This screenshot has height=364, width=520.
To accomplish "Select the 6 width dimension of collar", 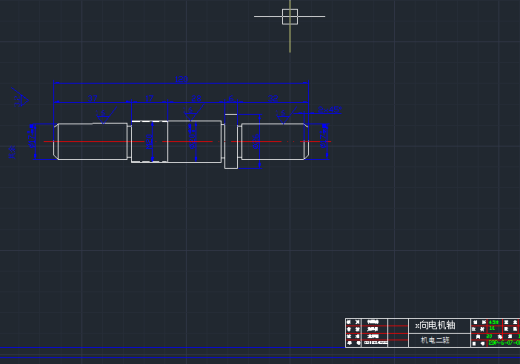I will coord(231,98).
